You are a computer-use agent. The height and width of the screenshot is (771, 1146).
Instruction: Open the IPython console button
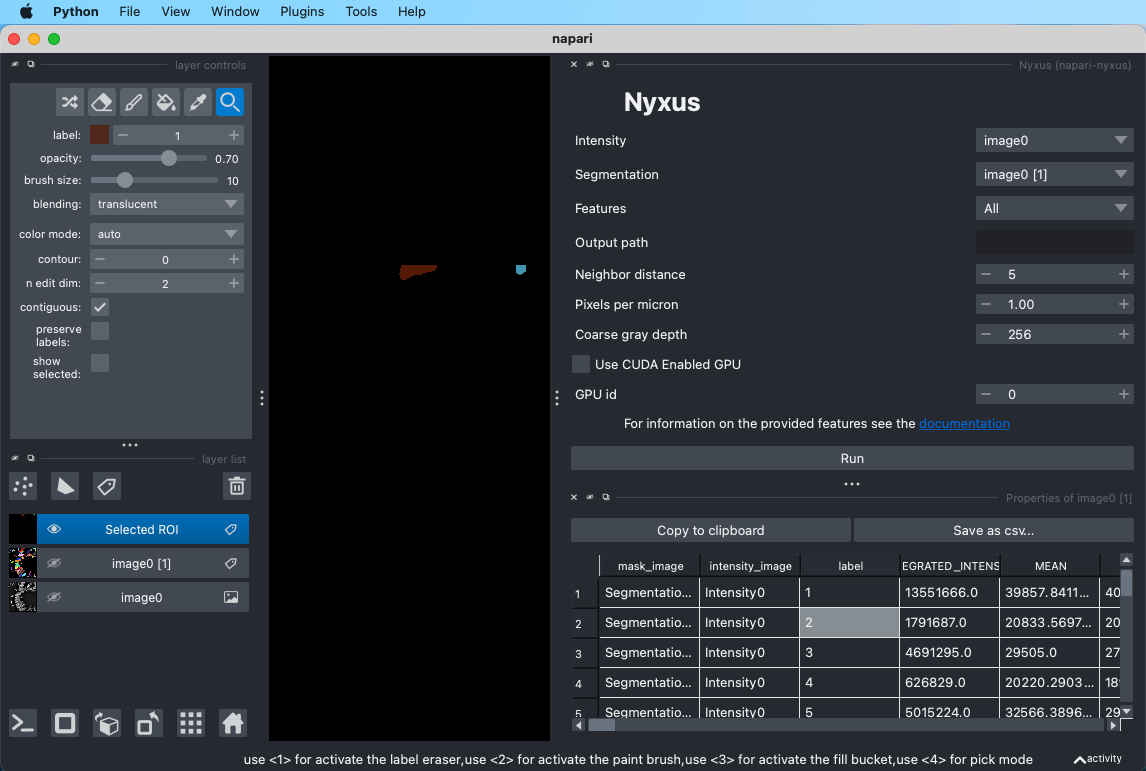click(x=23, y=723)
